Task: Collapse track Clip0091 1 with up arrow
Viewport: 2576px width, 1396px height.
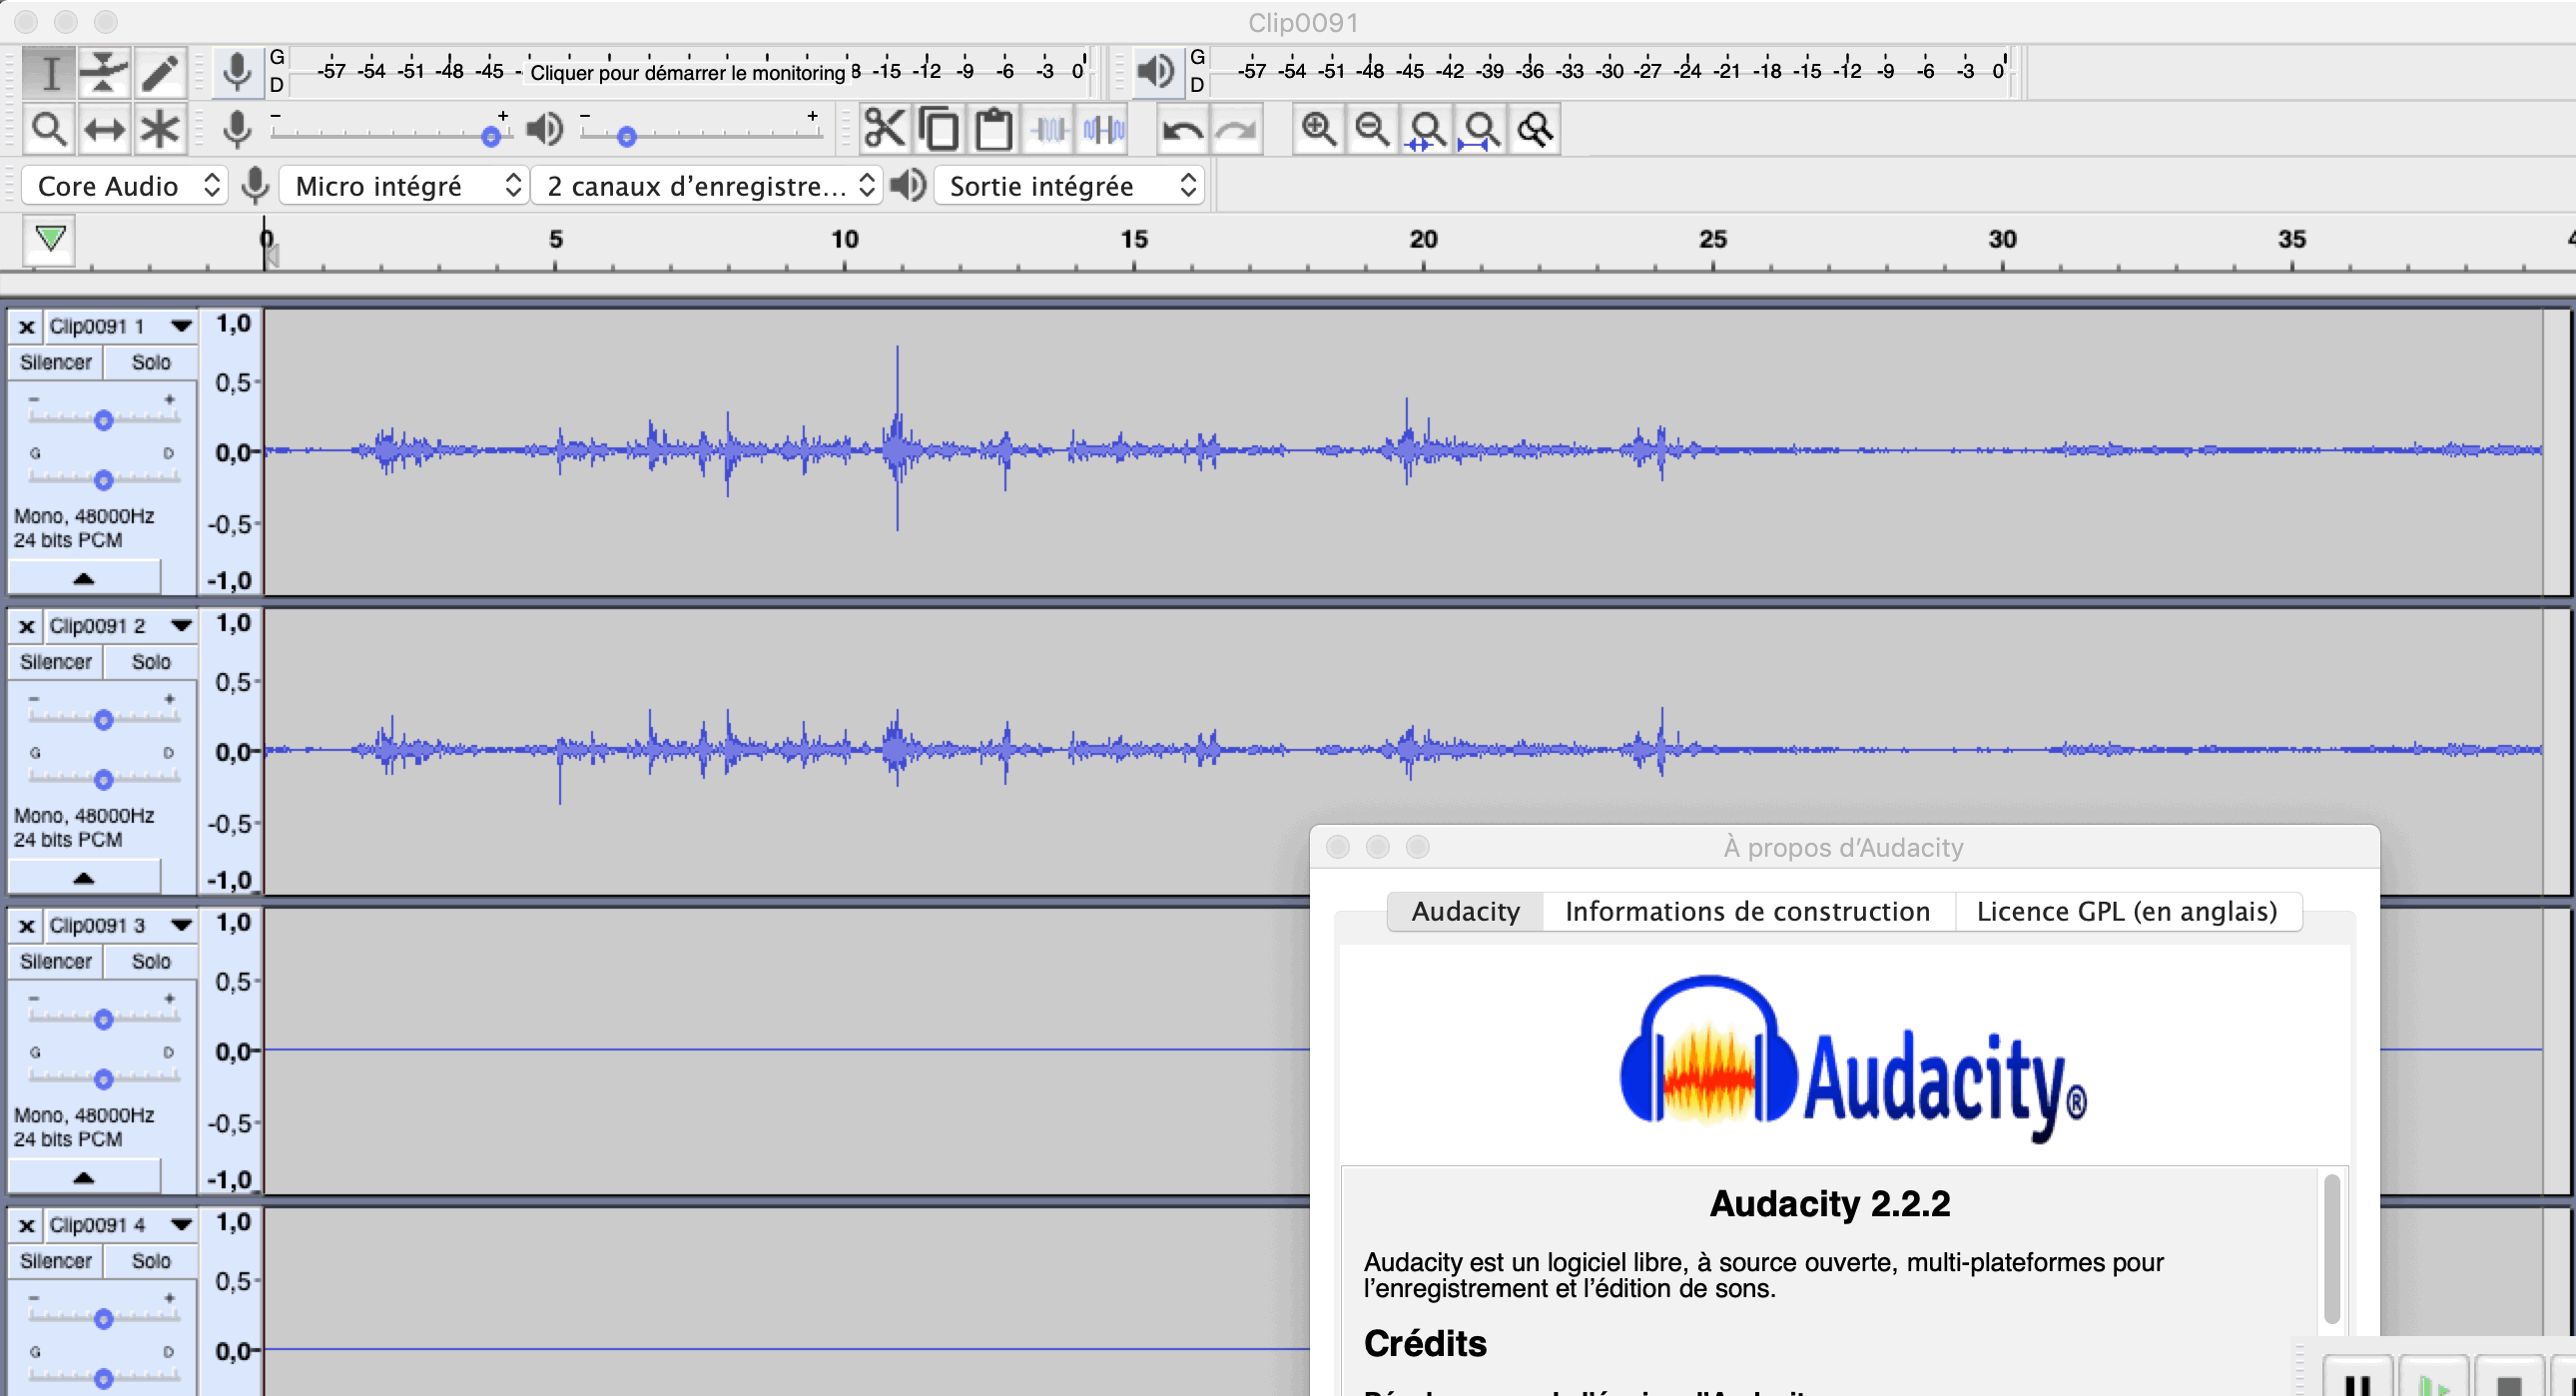Action: click(x=84, y=578)
